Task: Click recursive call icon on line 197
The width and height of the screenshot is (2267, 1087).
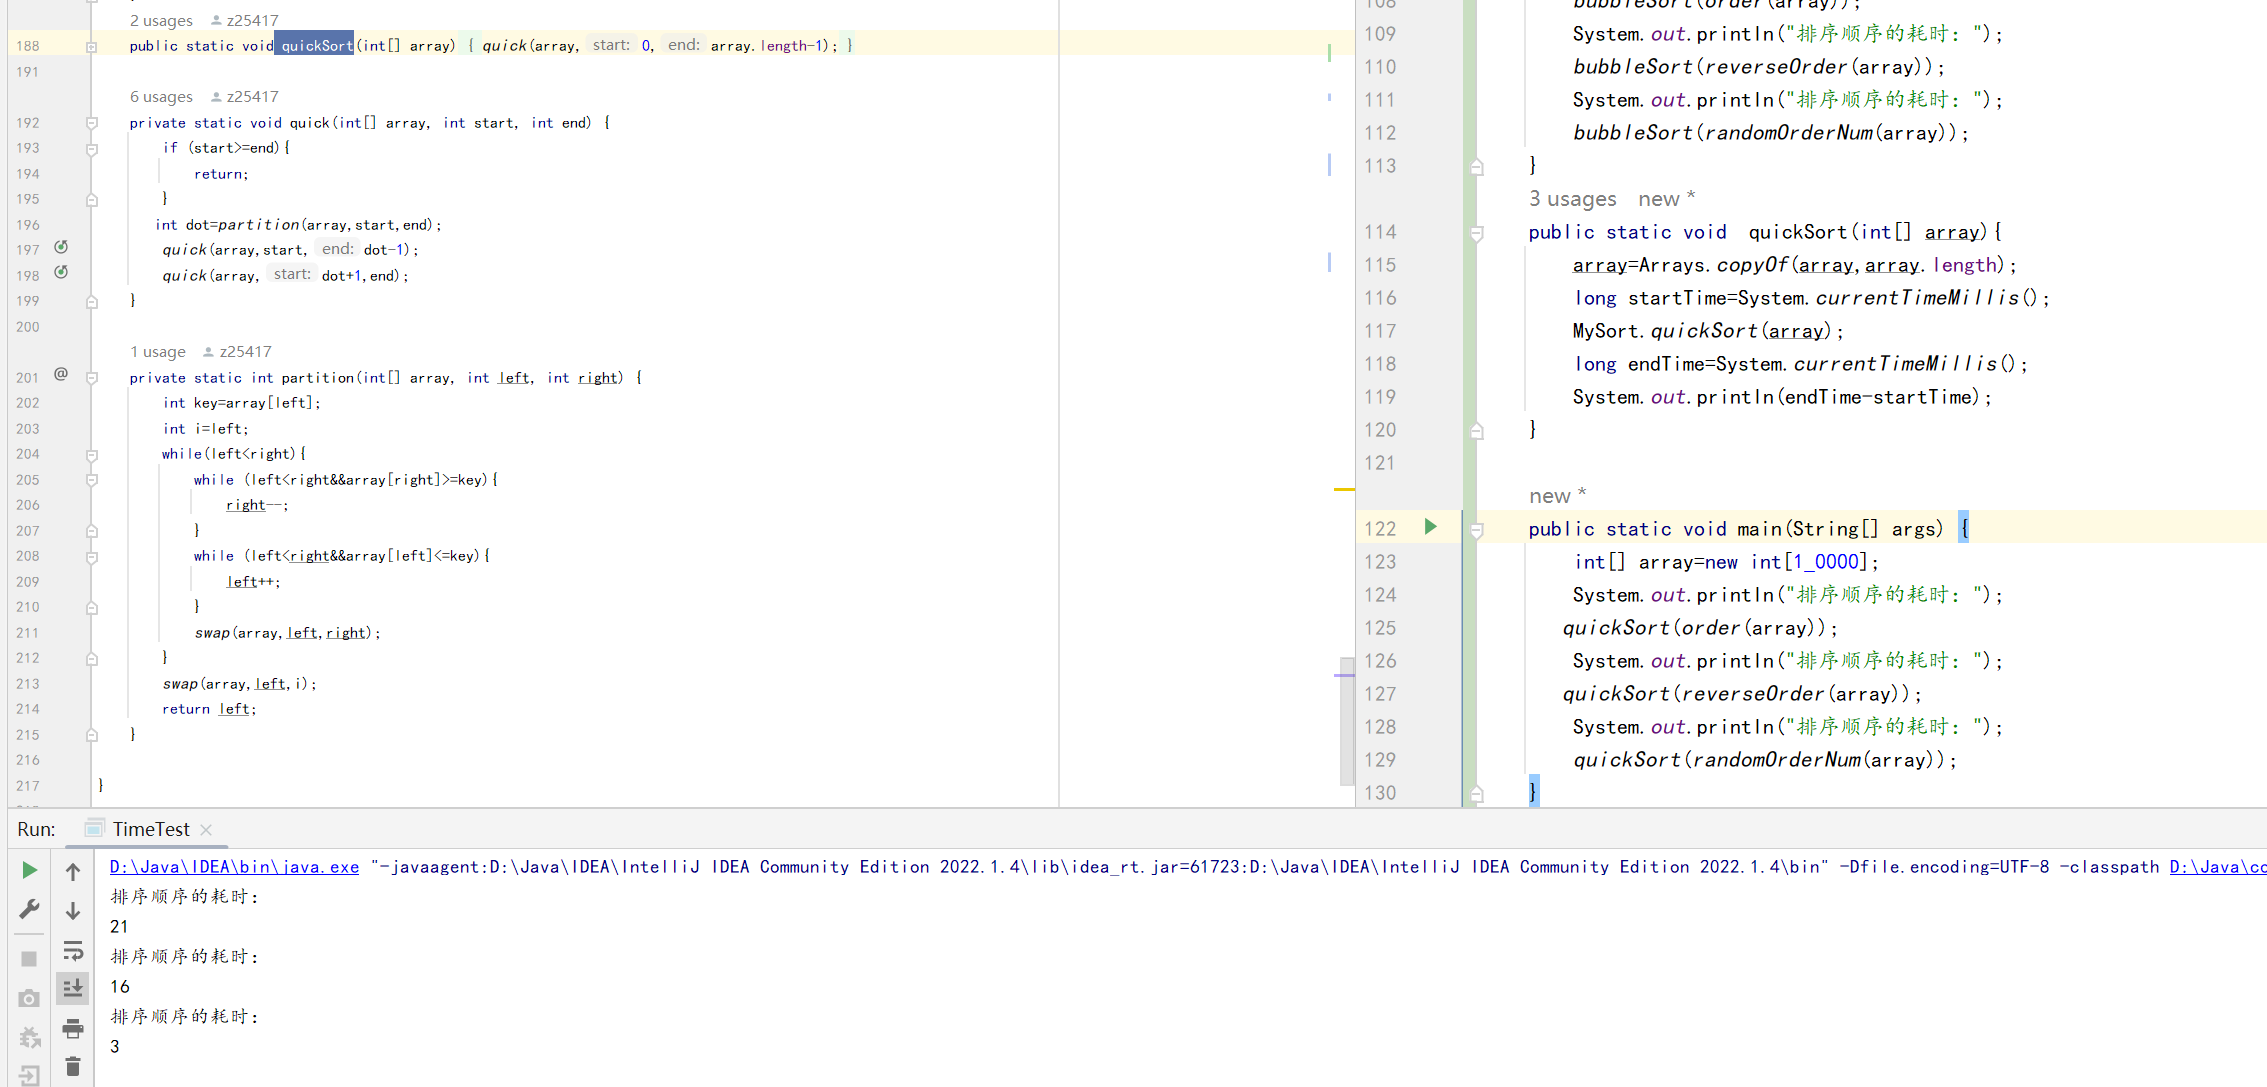Action: click(61, 247)
